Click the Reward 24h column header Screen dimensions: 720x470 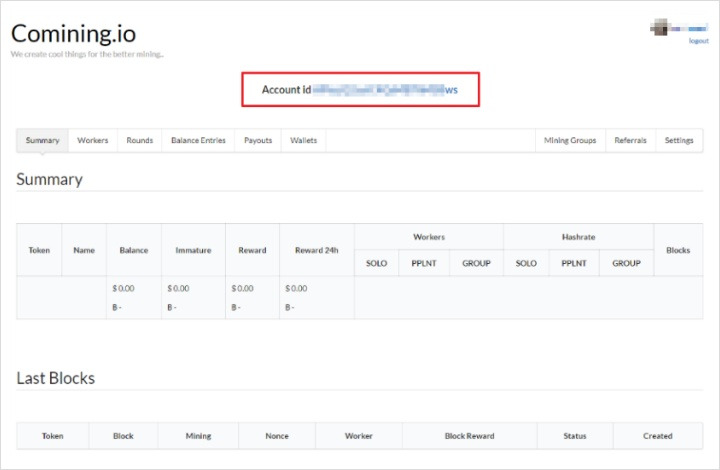317,250
